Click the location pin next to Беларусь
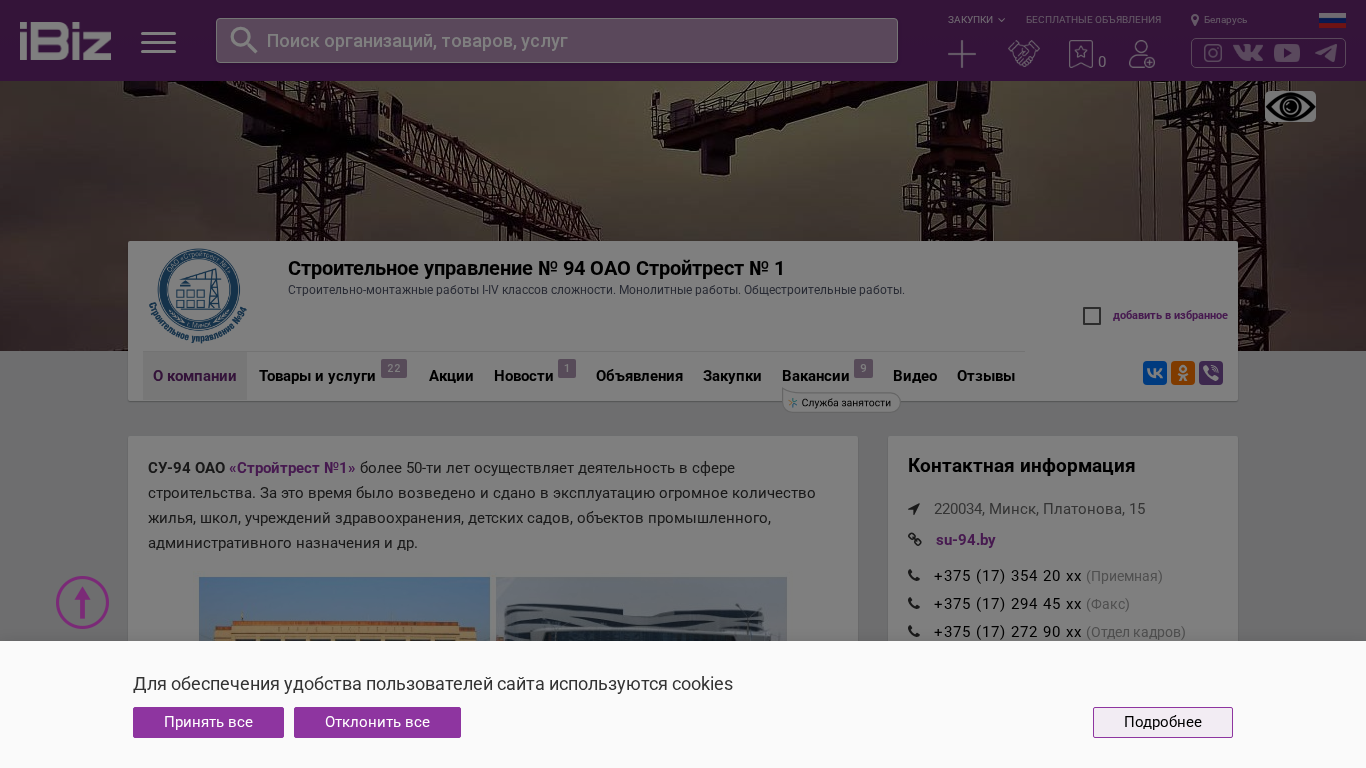1366x768 pixels. (1195, 20)
